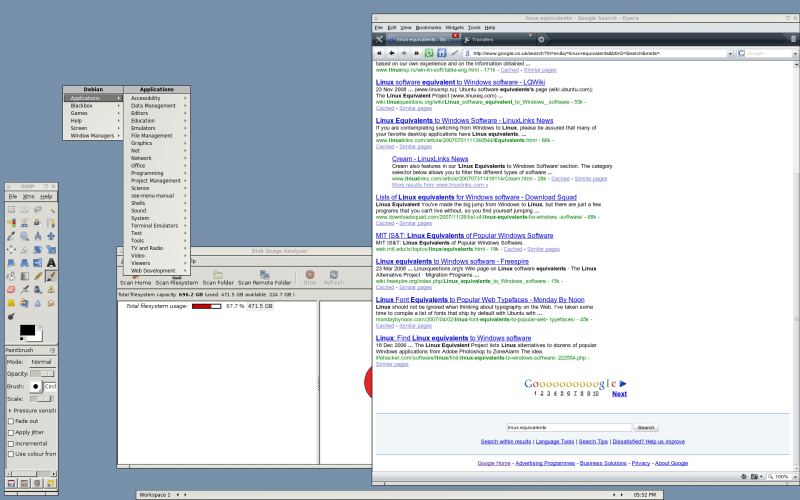
Task: Open Opera's closed tabs trash icon
Action: point(793,39)
